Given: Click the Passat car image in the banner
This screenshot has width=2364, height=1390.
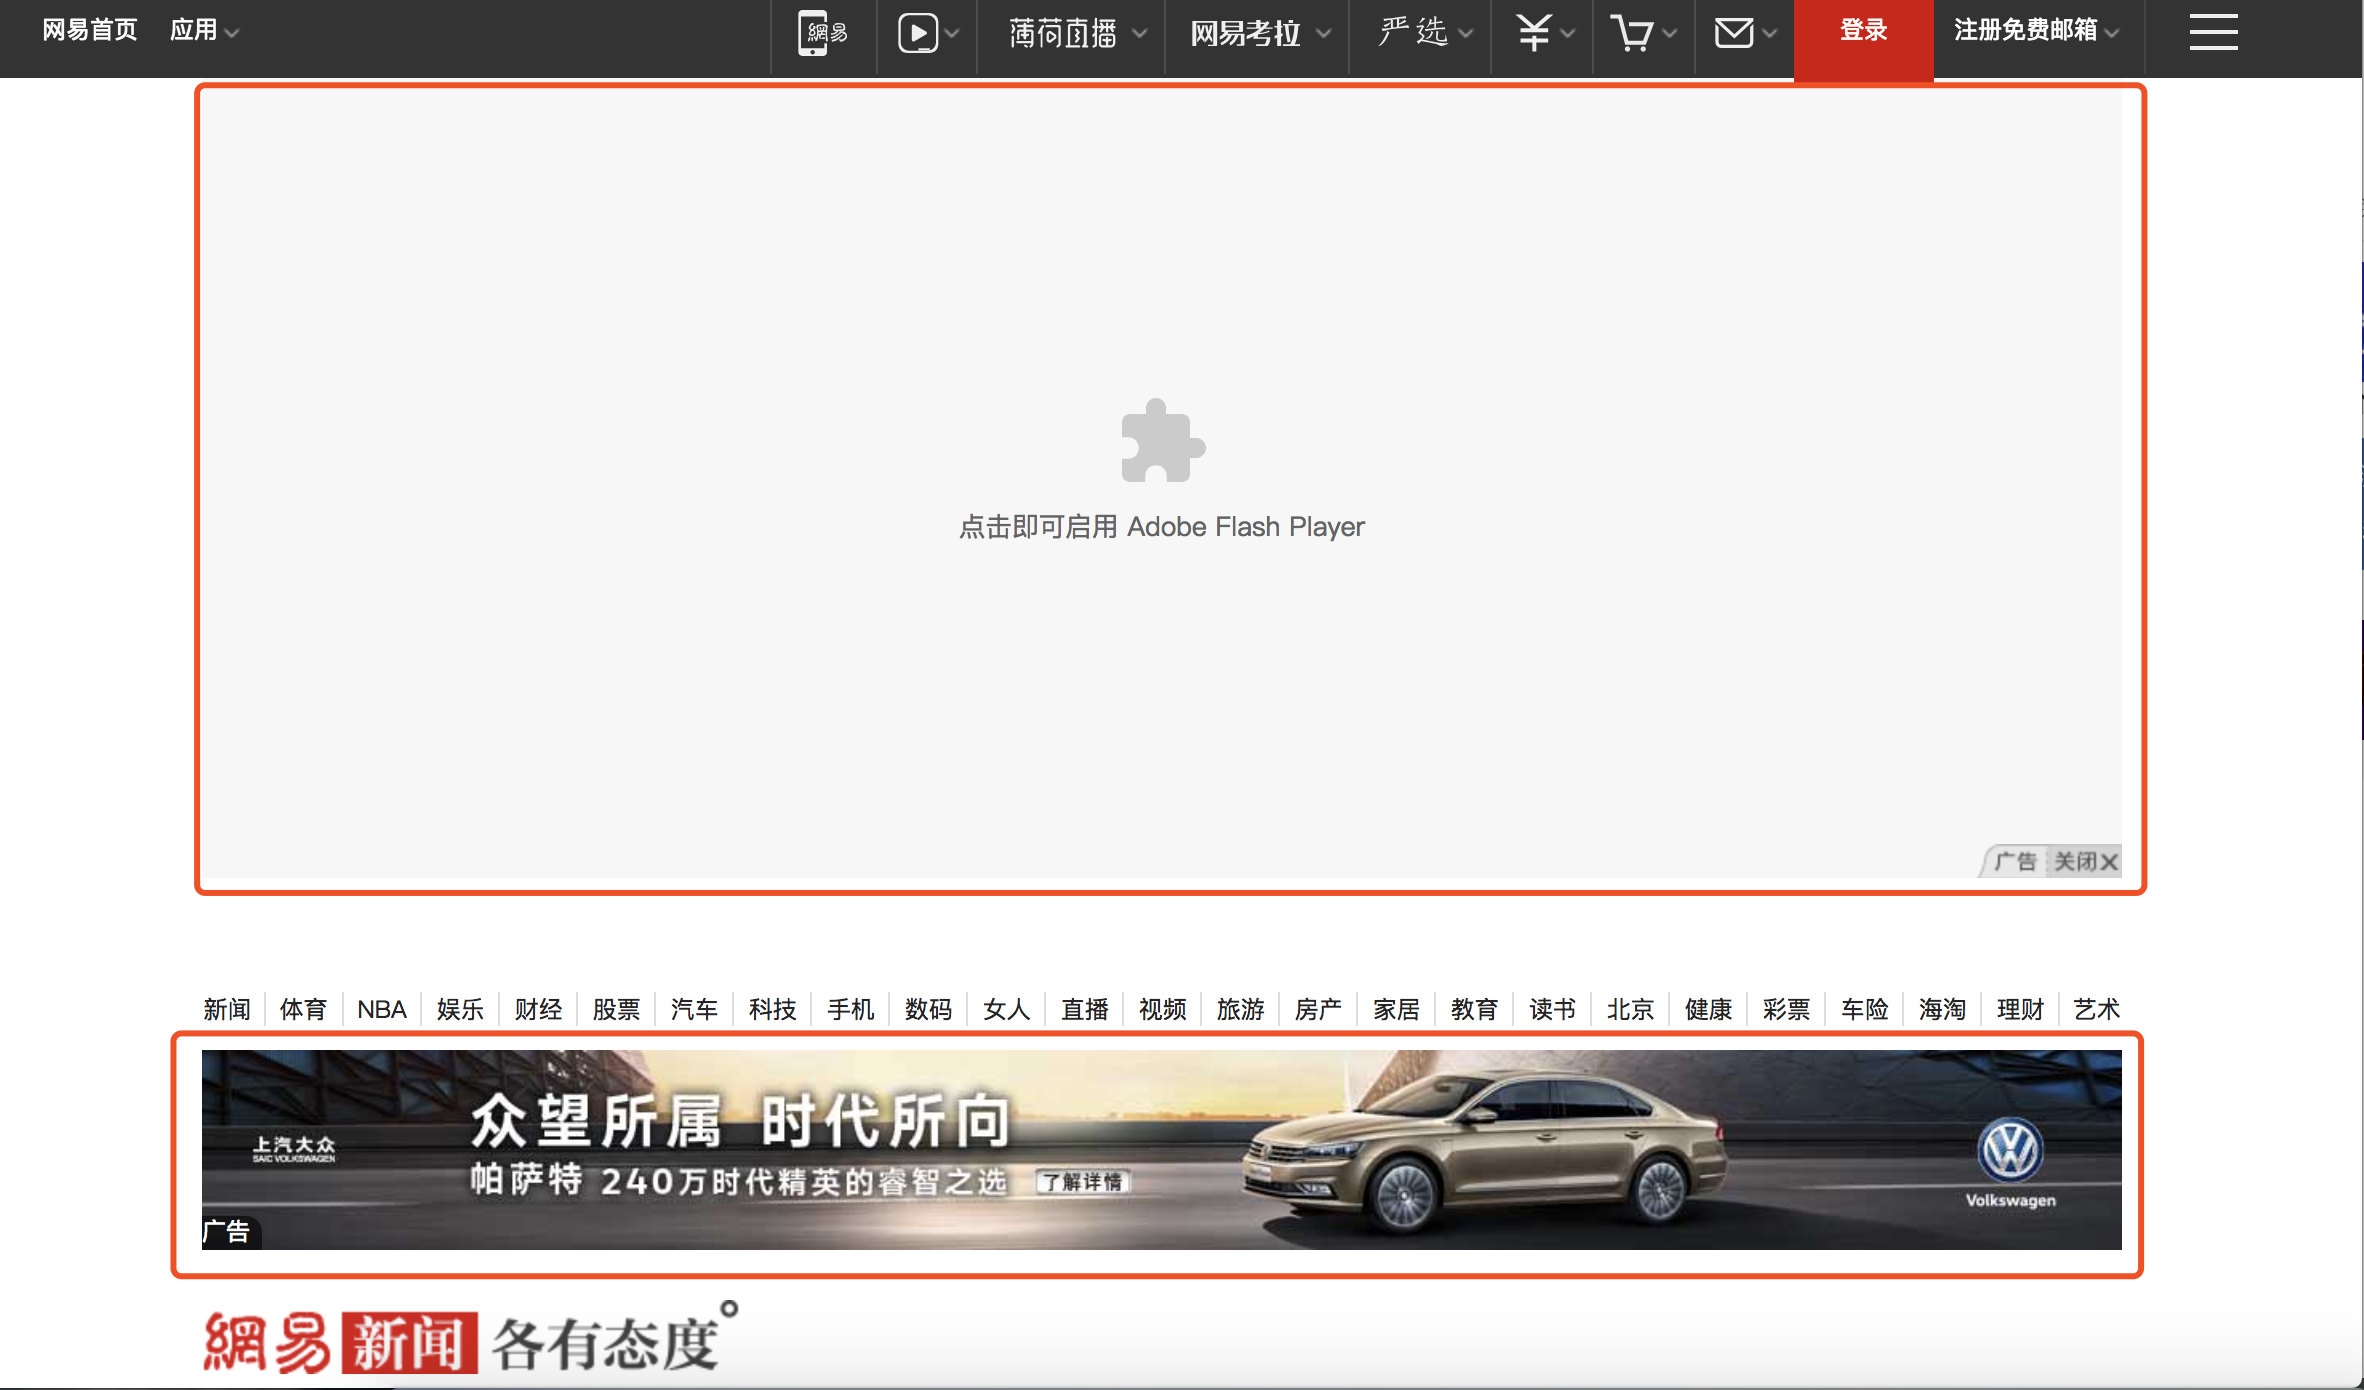Looking at the screenshot, I should (x=1483, y=1150).
